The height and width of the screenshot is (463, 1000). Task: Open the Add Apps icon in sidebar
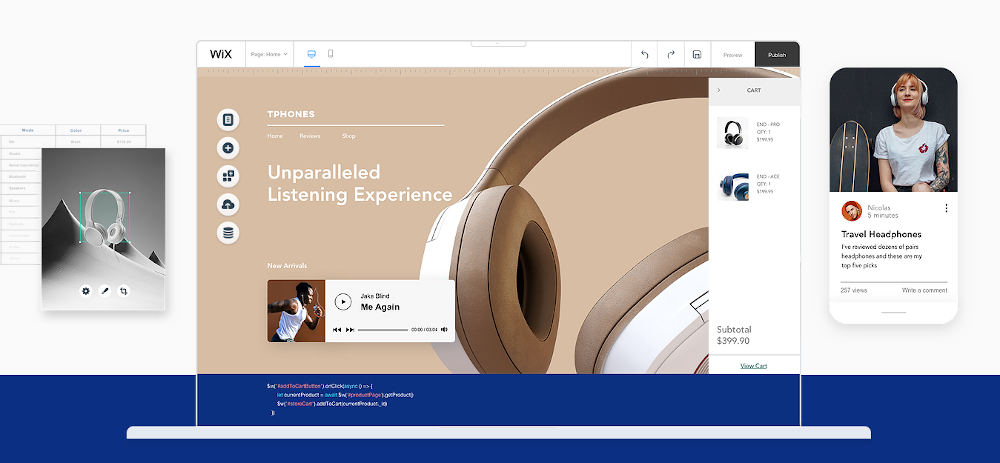point(228,176)
